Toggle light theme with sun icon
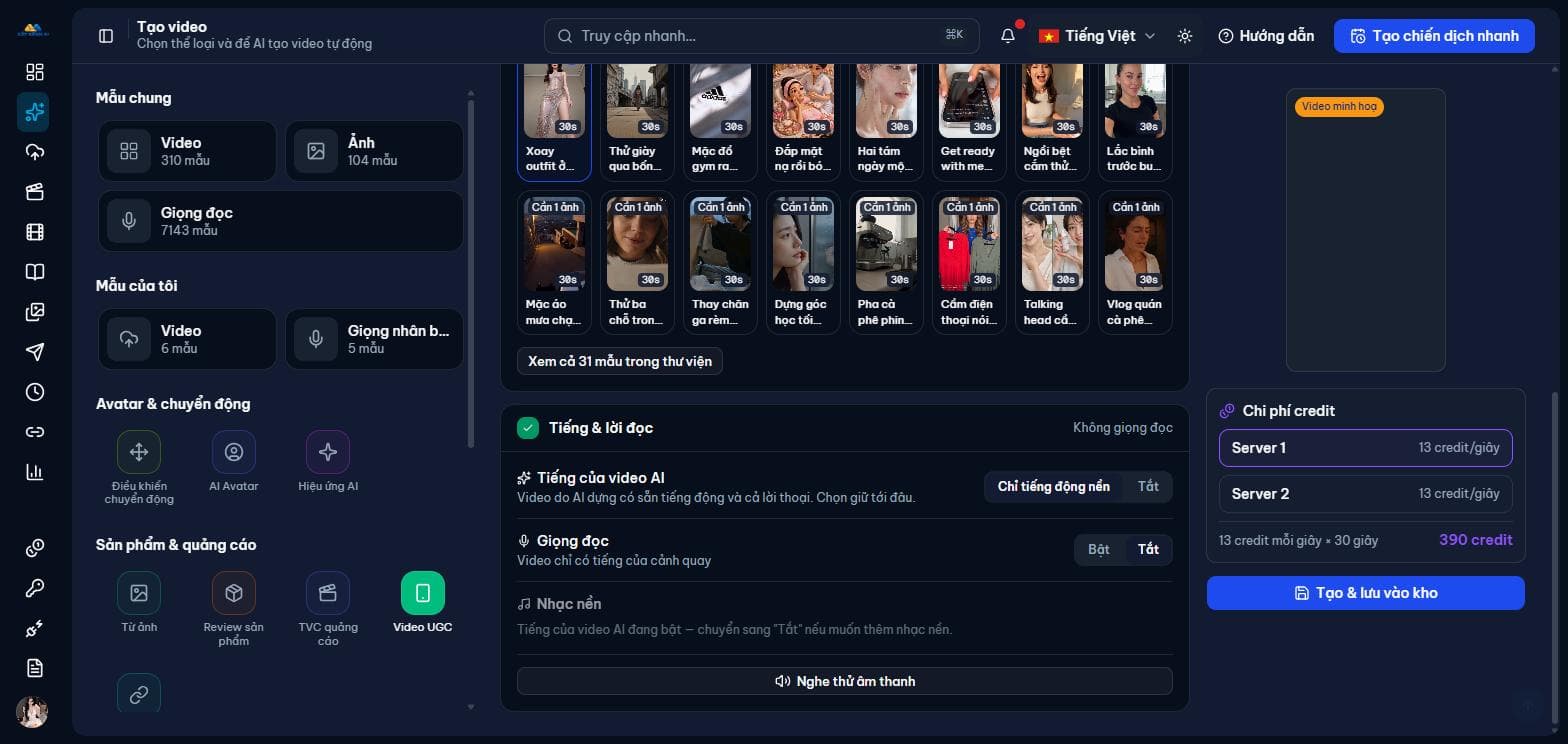1568x744 pixels. coord(1185,36)
